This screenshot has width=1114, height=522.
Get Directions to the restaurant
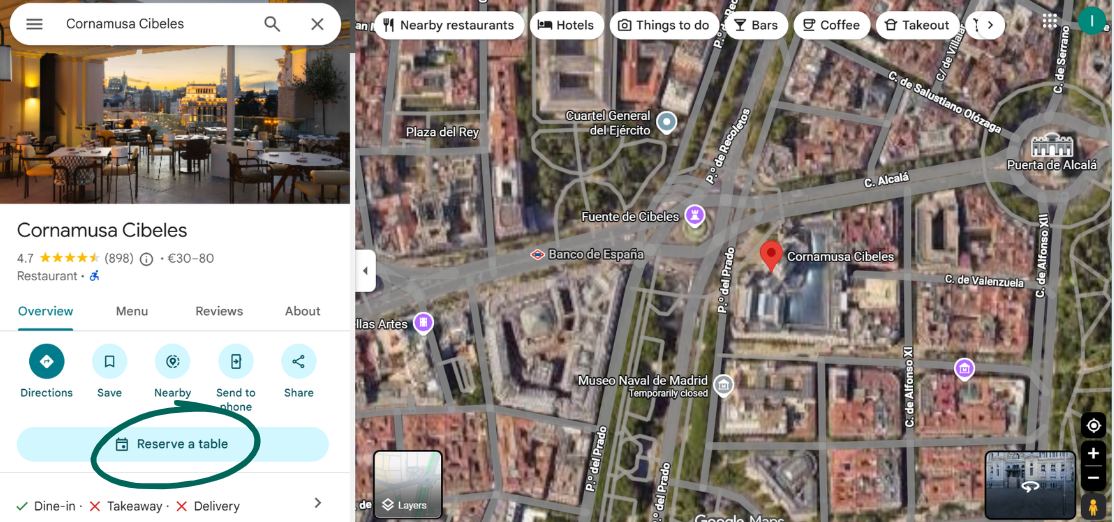click(x=47, y=361)
